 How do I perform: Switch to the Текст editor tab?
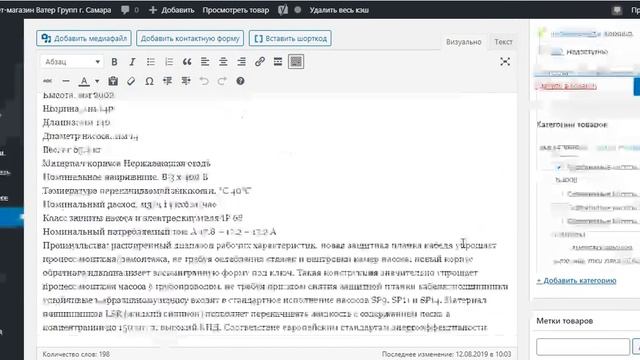(503, 42)
